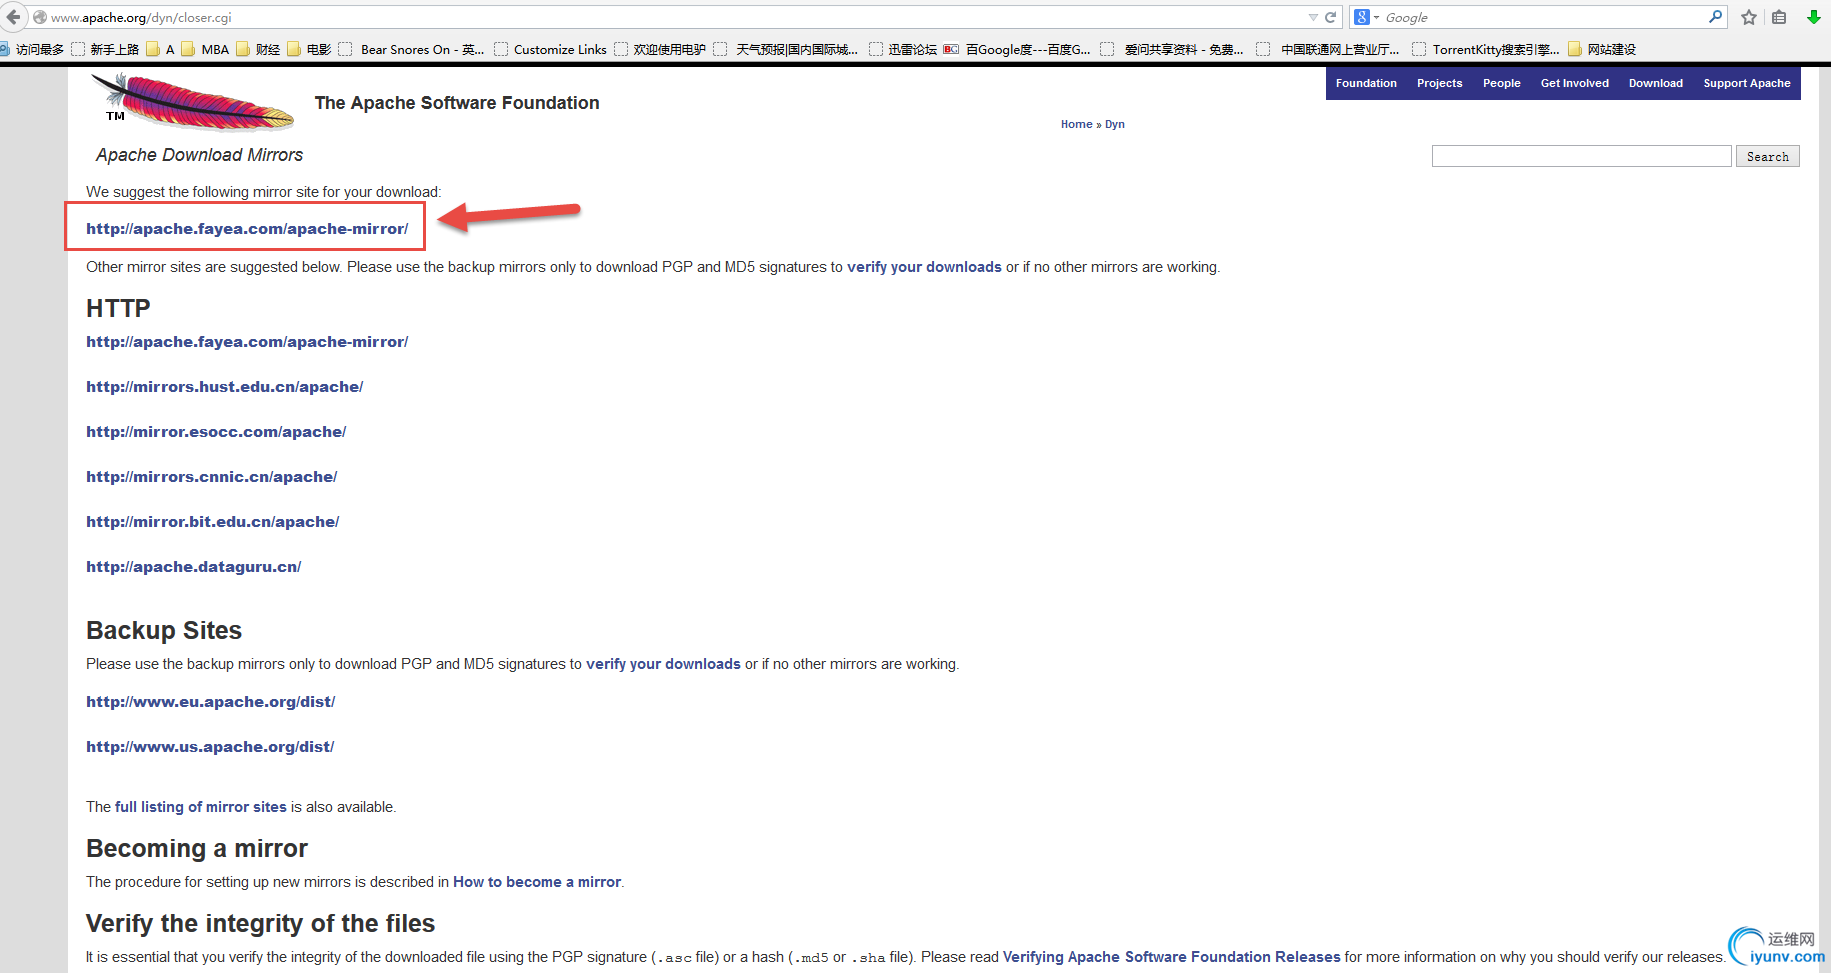Screen dimensions: 1831x973
Task: Open the 中国联通网上营业厅 bookmark
Action: pyautogui.click(x=1329, y=49)
